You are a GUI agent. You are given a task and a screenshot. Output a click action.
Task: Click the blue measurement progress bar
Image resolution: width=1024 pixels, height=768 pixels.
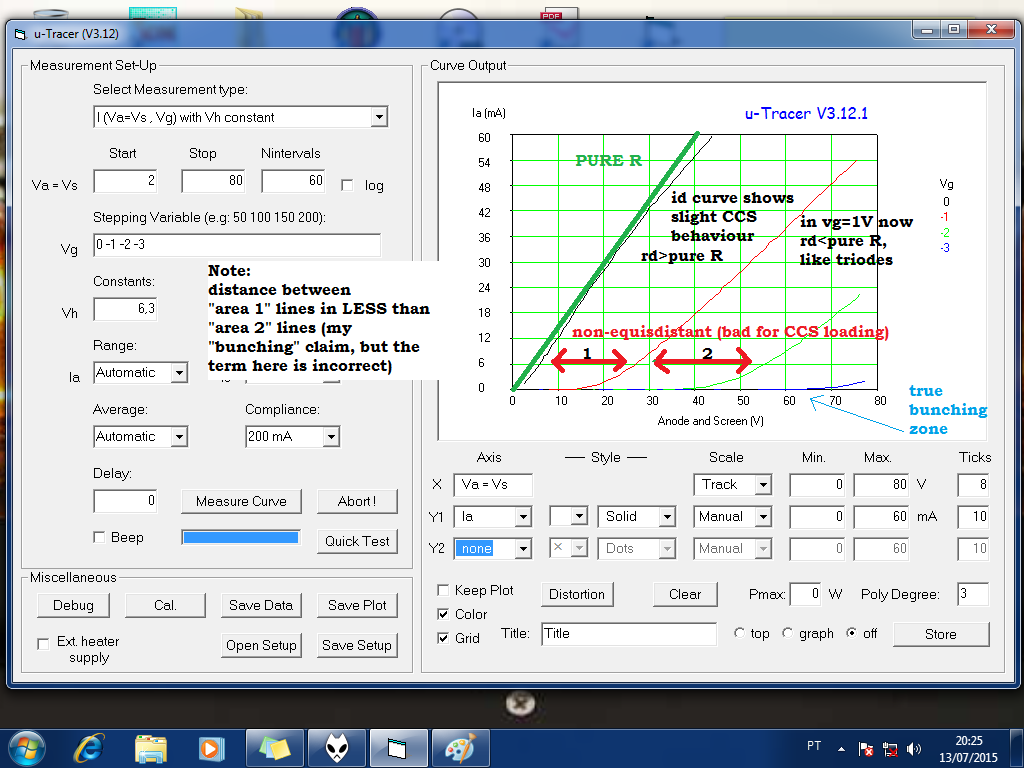click(x=241, y=537)
